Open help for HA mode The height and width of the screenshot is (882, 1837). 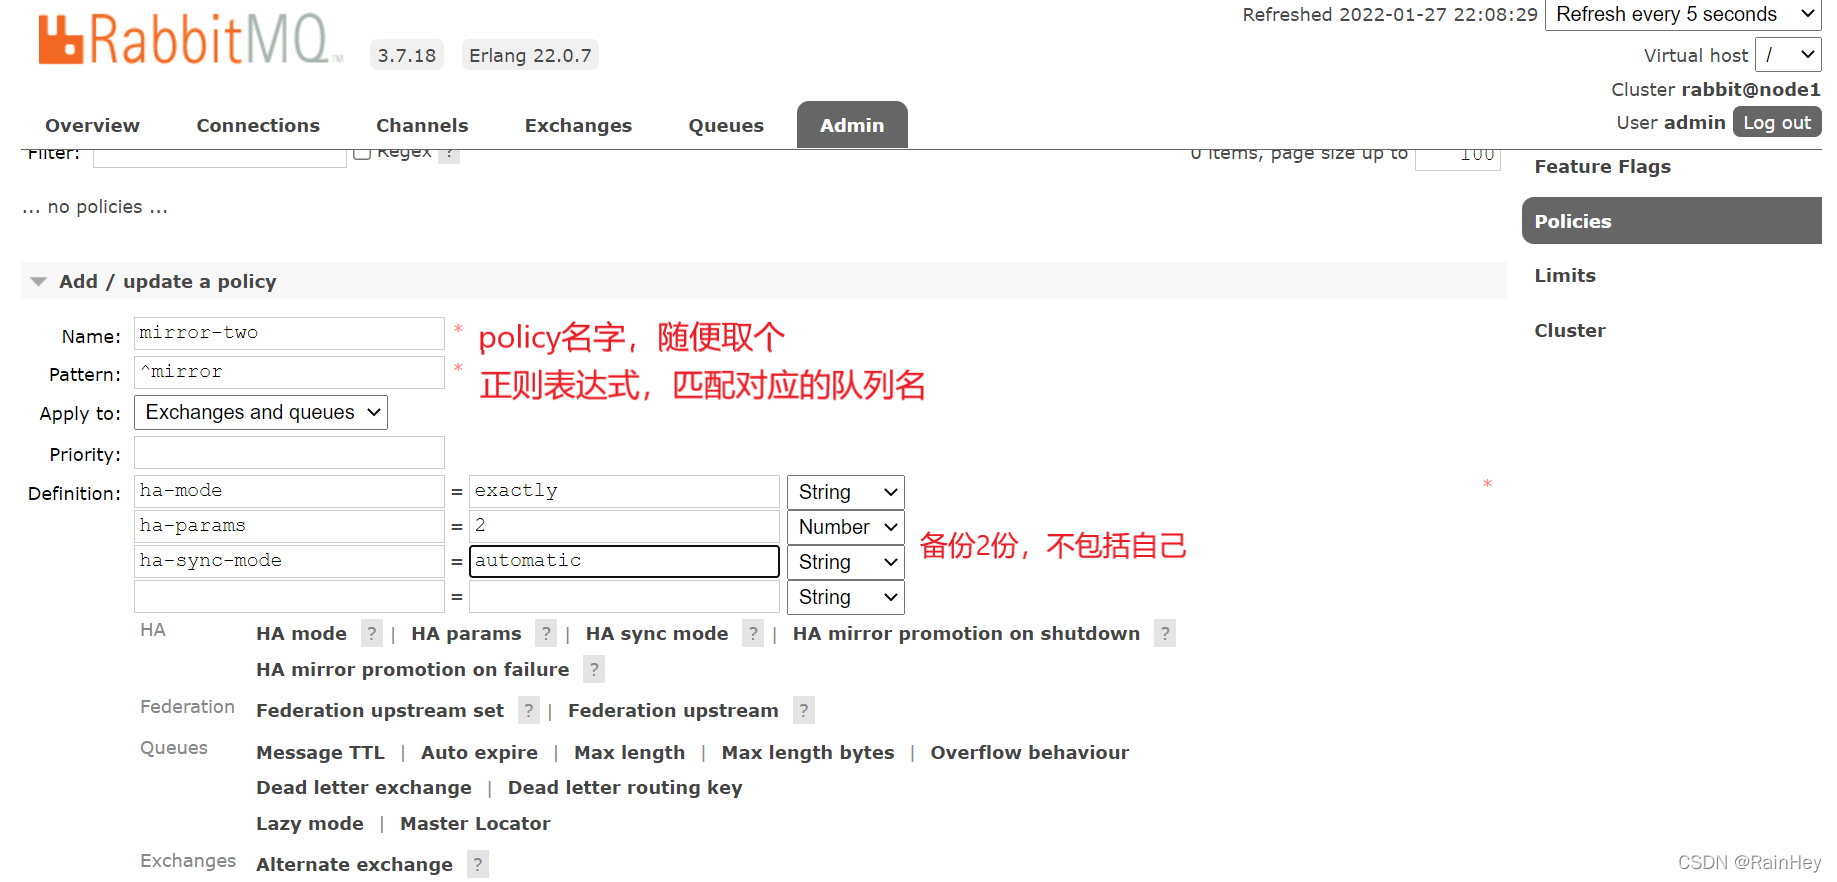coord(372,633)
